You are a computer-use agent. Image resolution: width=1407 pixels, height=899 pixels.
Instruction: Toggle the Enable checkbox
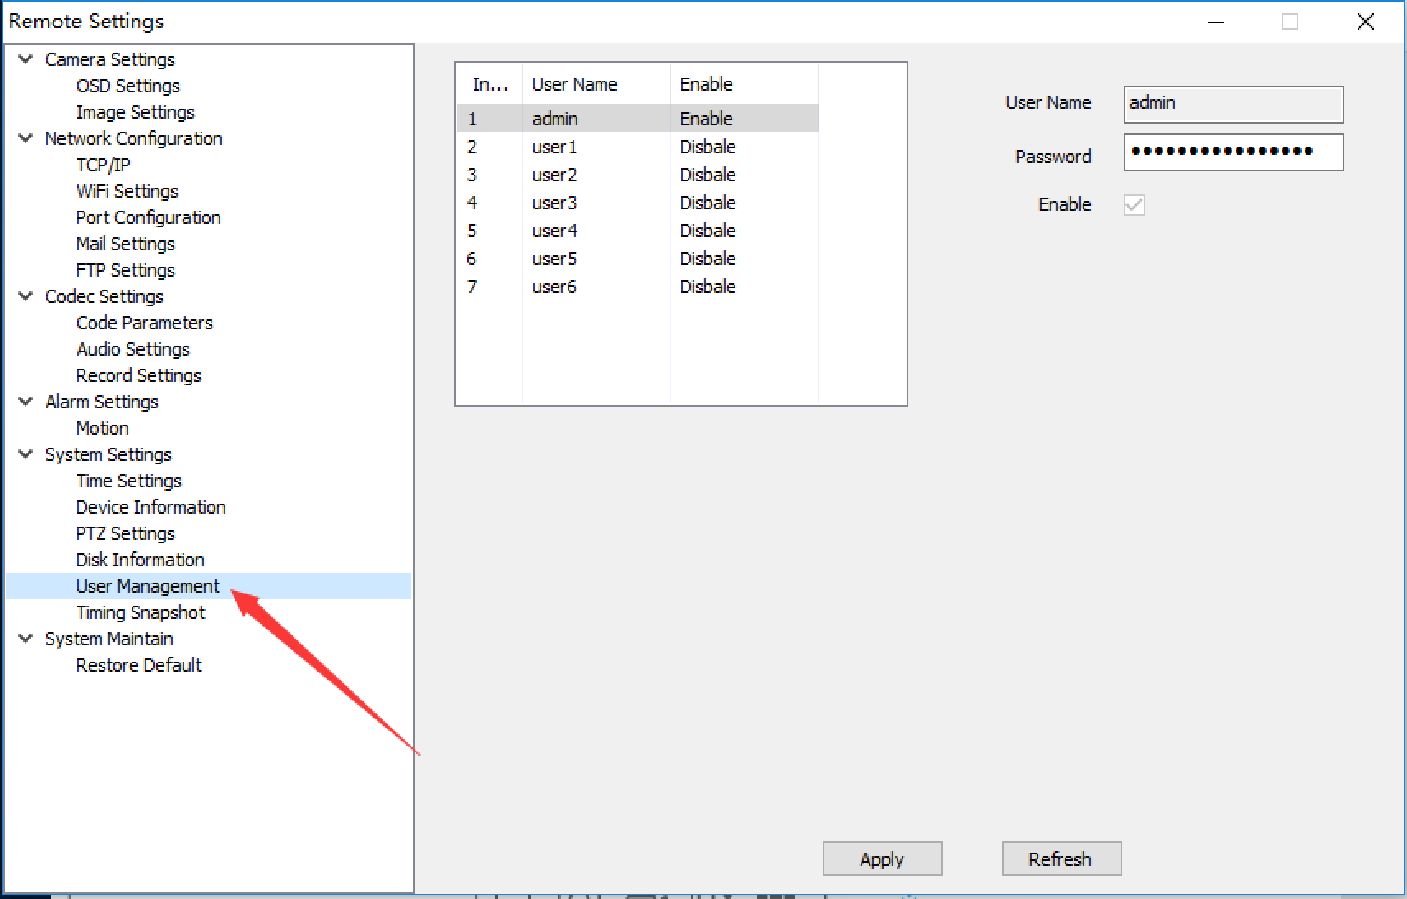1134,205
